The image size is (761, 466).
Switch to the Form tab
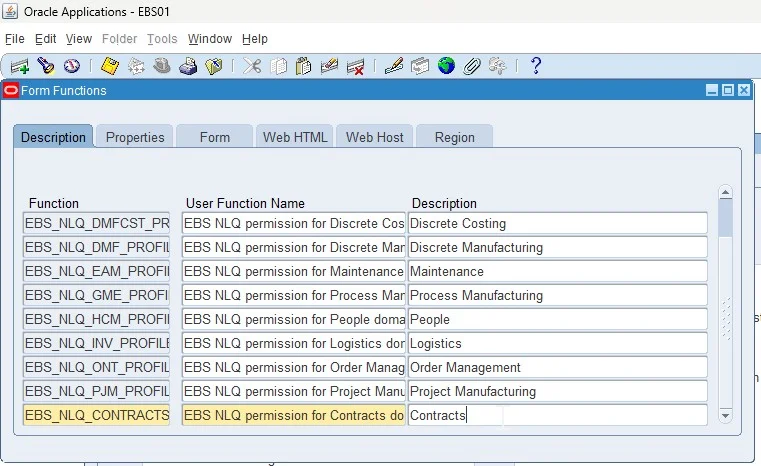point(215,137)
